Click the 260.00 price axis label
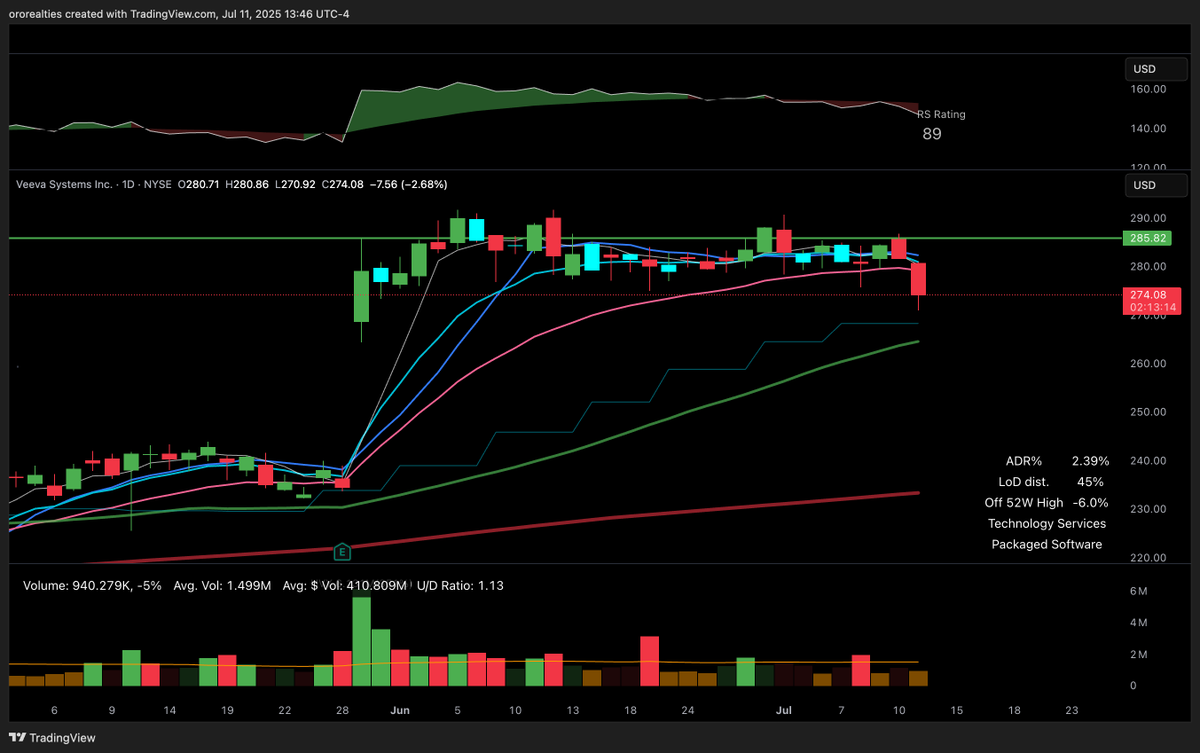Image resolution: width=1200 pixels, height=753 pixels. pyautogui.click(x=1147, y=363)
